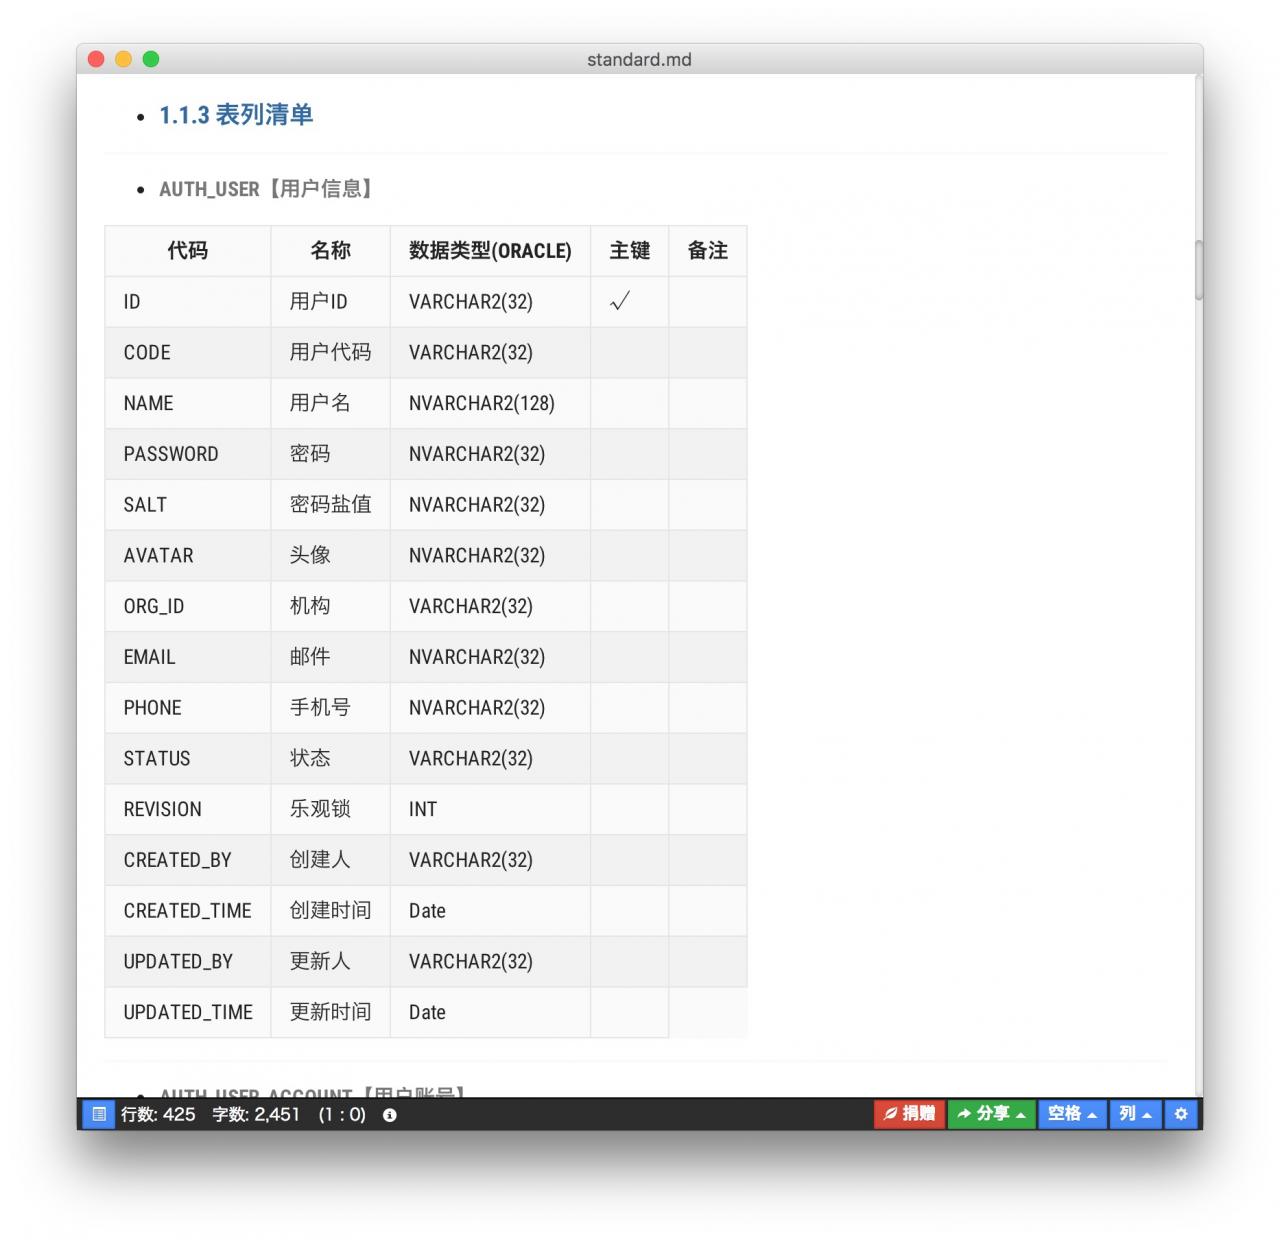Click the 字数: 2,451 word count

[x=256, y=1114]
